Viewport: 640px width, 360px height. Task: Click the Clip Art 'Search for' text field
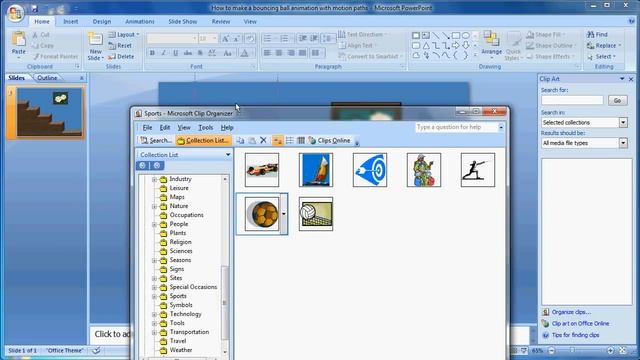tap(572, 100)
